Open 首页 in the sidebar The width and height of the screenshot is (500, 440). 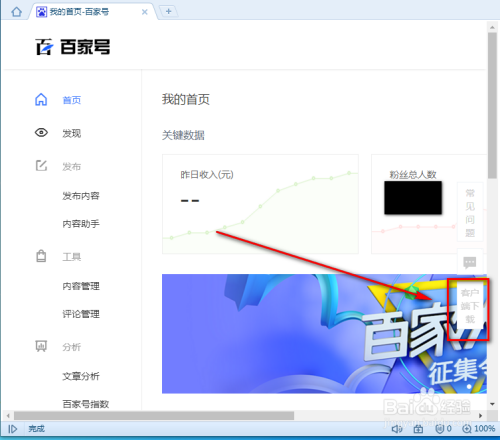(72, 100)
